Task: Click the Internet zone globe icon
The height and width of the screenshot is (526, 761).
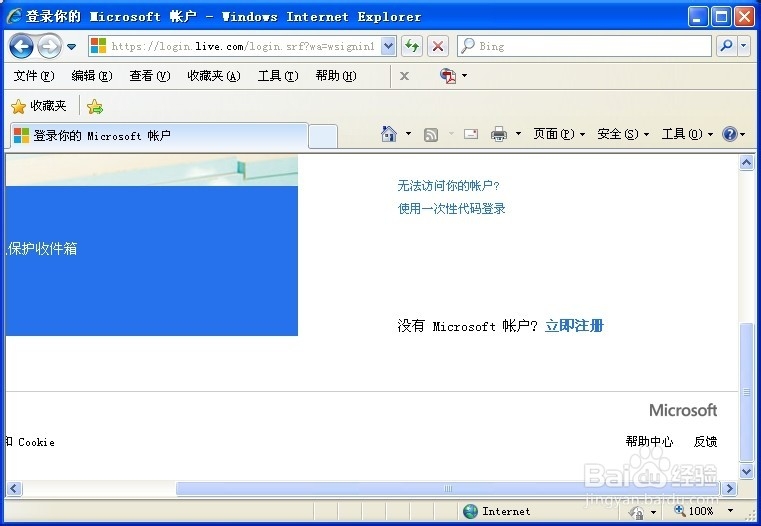Action: tap(470, 511)
